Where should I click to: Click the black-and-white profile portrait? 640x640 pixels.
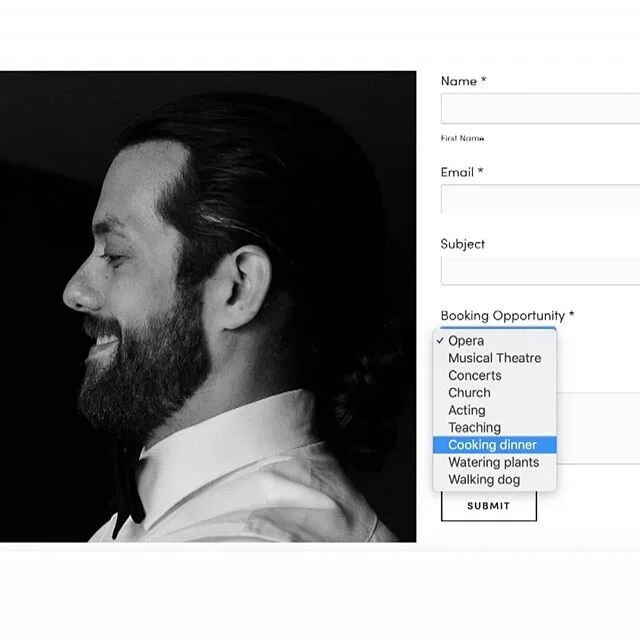tap(208, 307)
